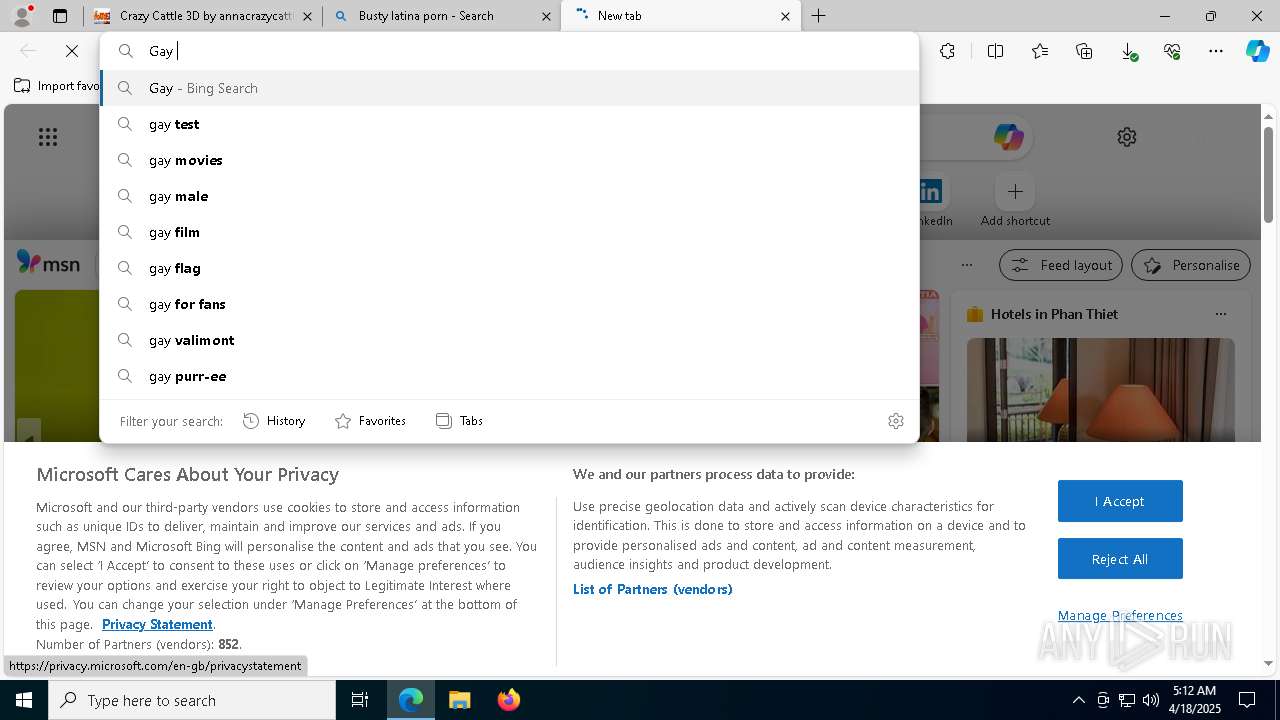Click the Add shortcut plus button
Image resolution: width=1280 pixels, height=720 pixels.
pyautogui.click(x=1015, y=191)
